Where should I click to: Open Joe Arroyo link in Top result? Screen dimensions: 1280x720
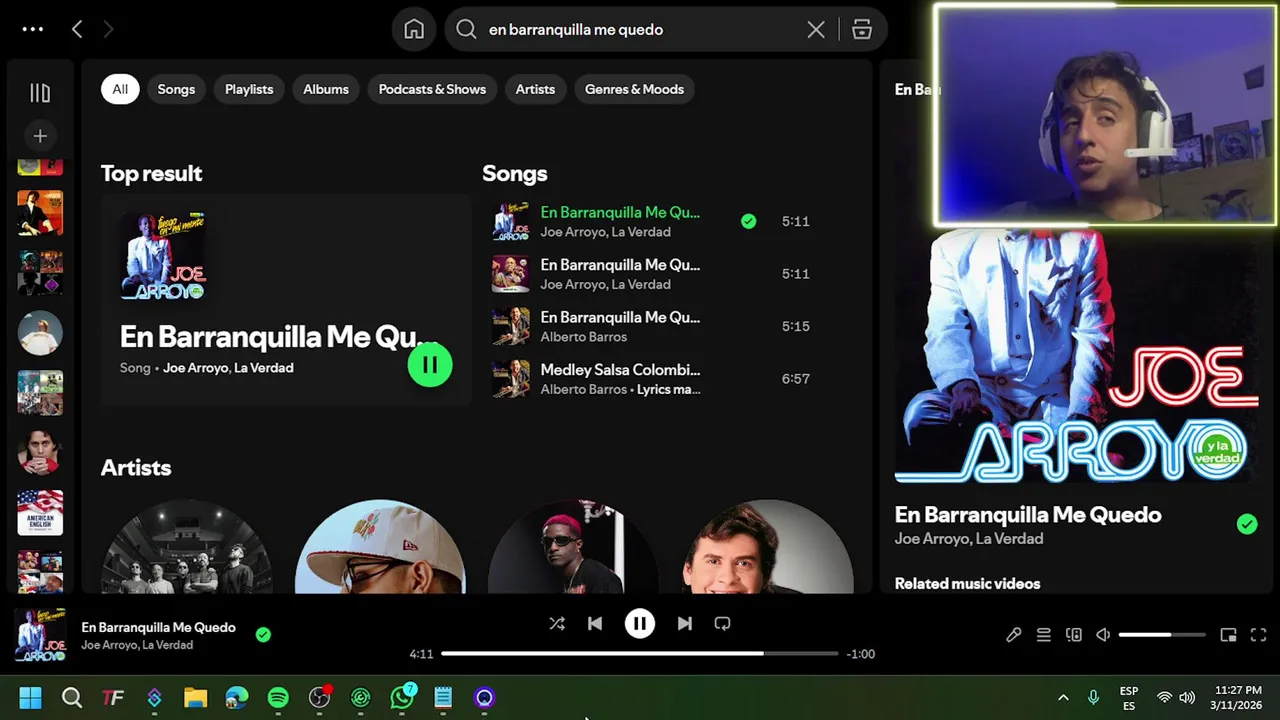tap(195, 368)
